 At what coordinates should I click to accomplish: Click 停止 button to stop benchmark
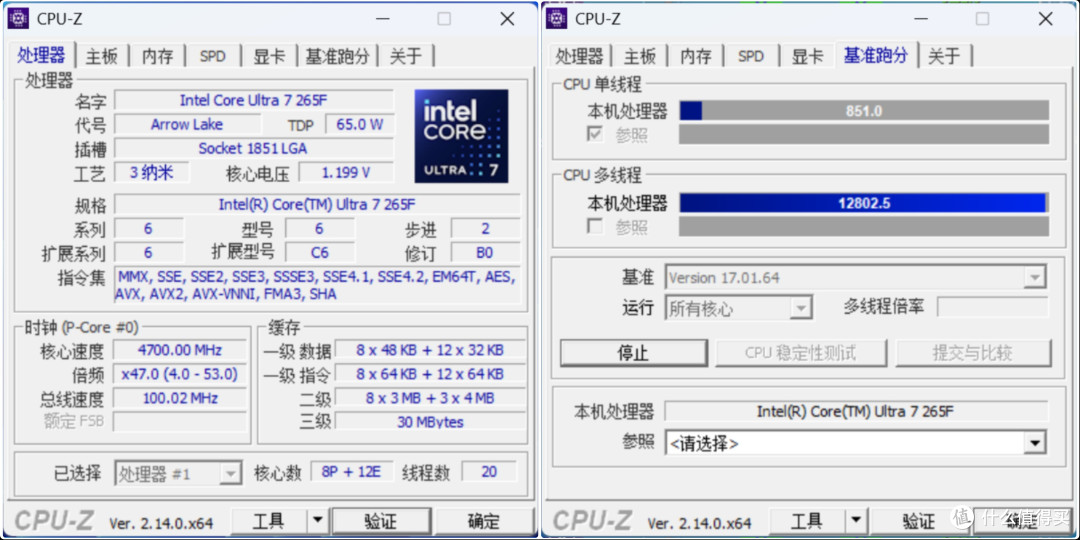(x=634, y=353)
